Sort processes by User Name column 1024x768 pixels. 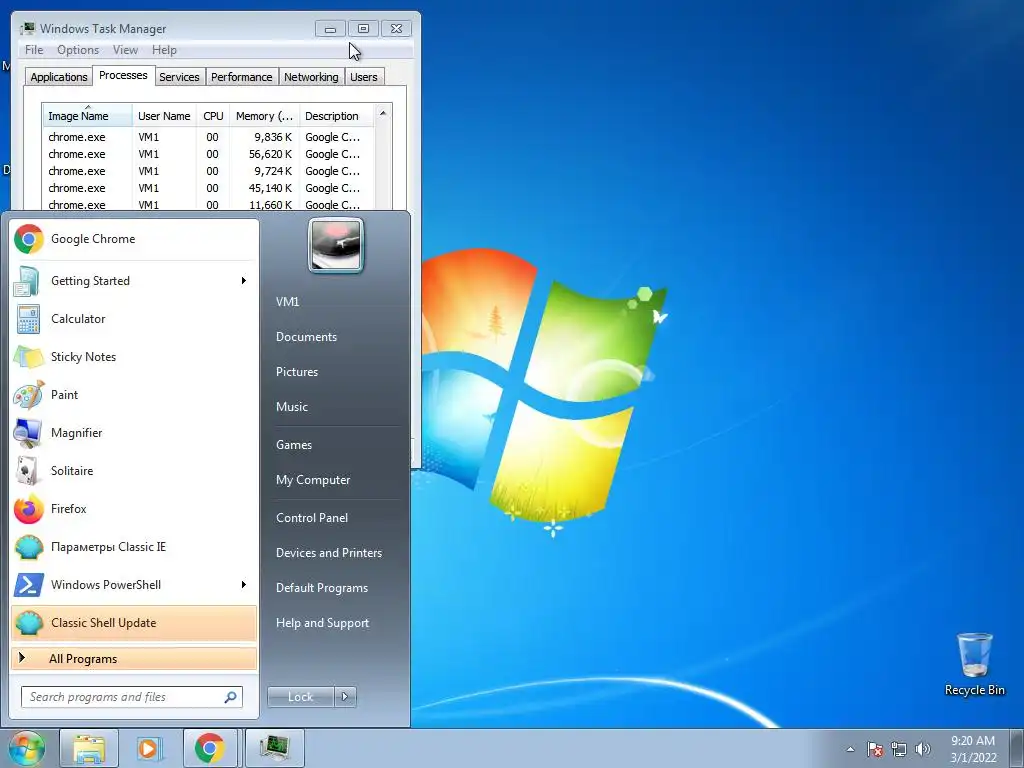164,116
